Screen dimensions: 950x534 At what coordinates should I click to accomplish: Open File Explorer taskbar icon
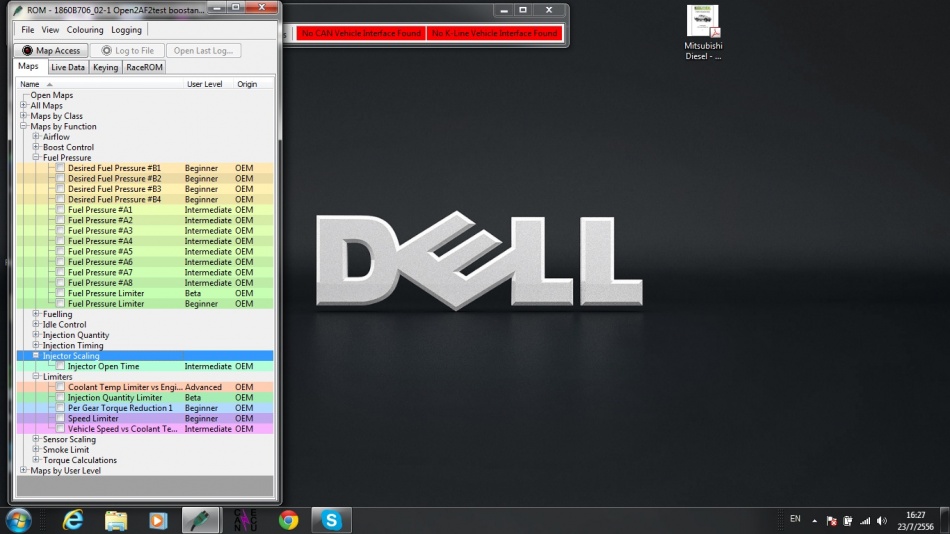[116, 521]
